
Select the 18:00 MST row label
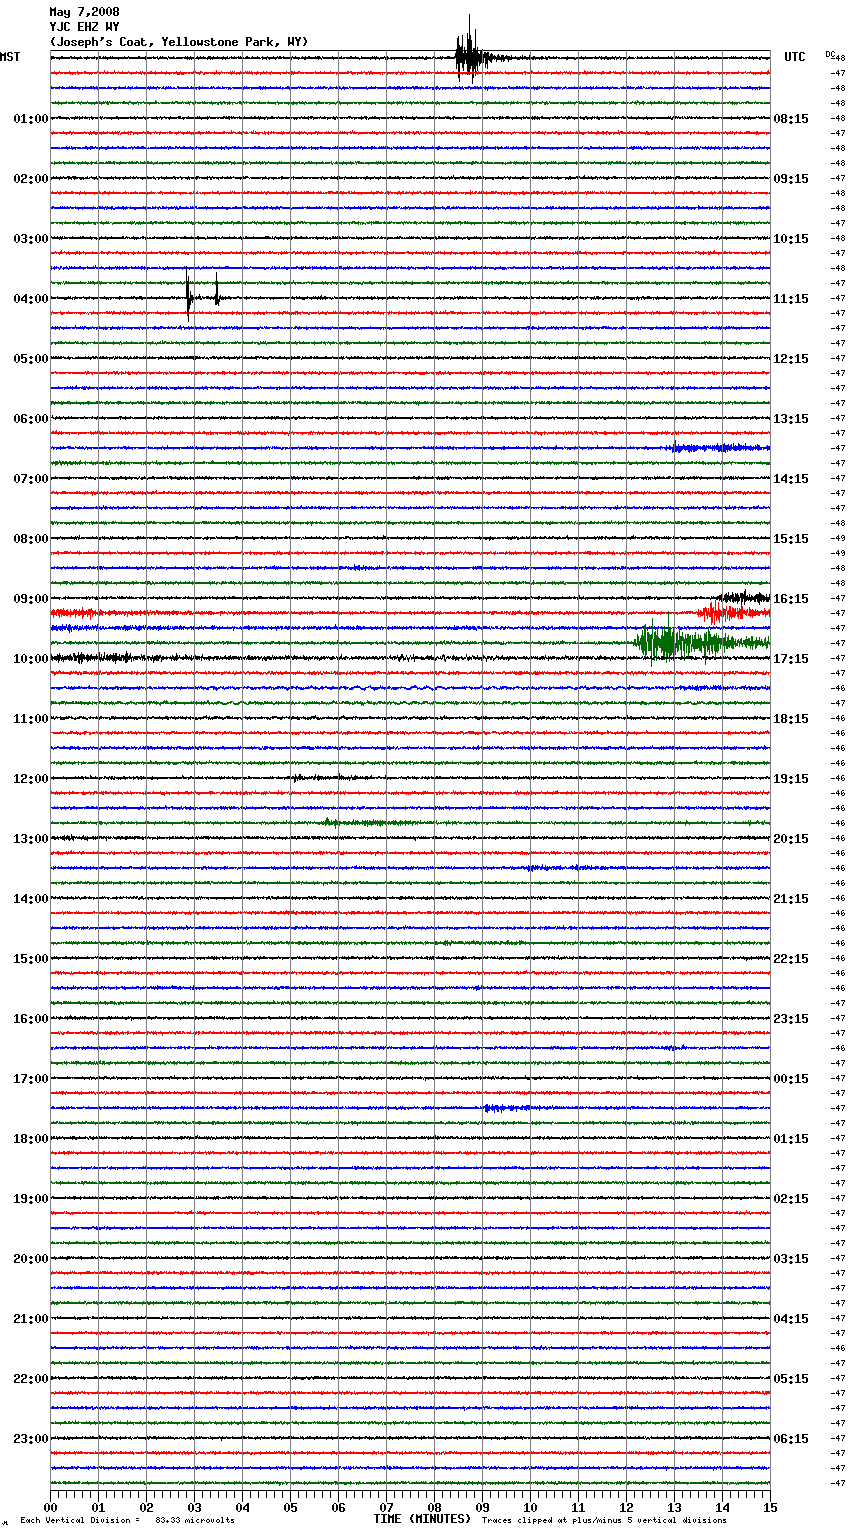(x=30, y=1139)
